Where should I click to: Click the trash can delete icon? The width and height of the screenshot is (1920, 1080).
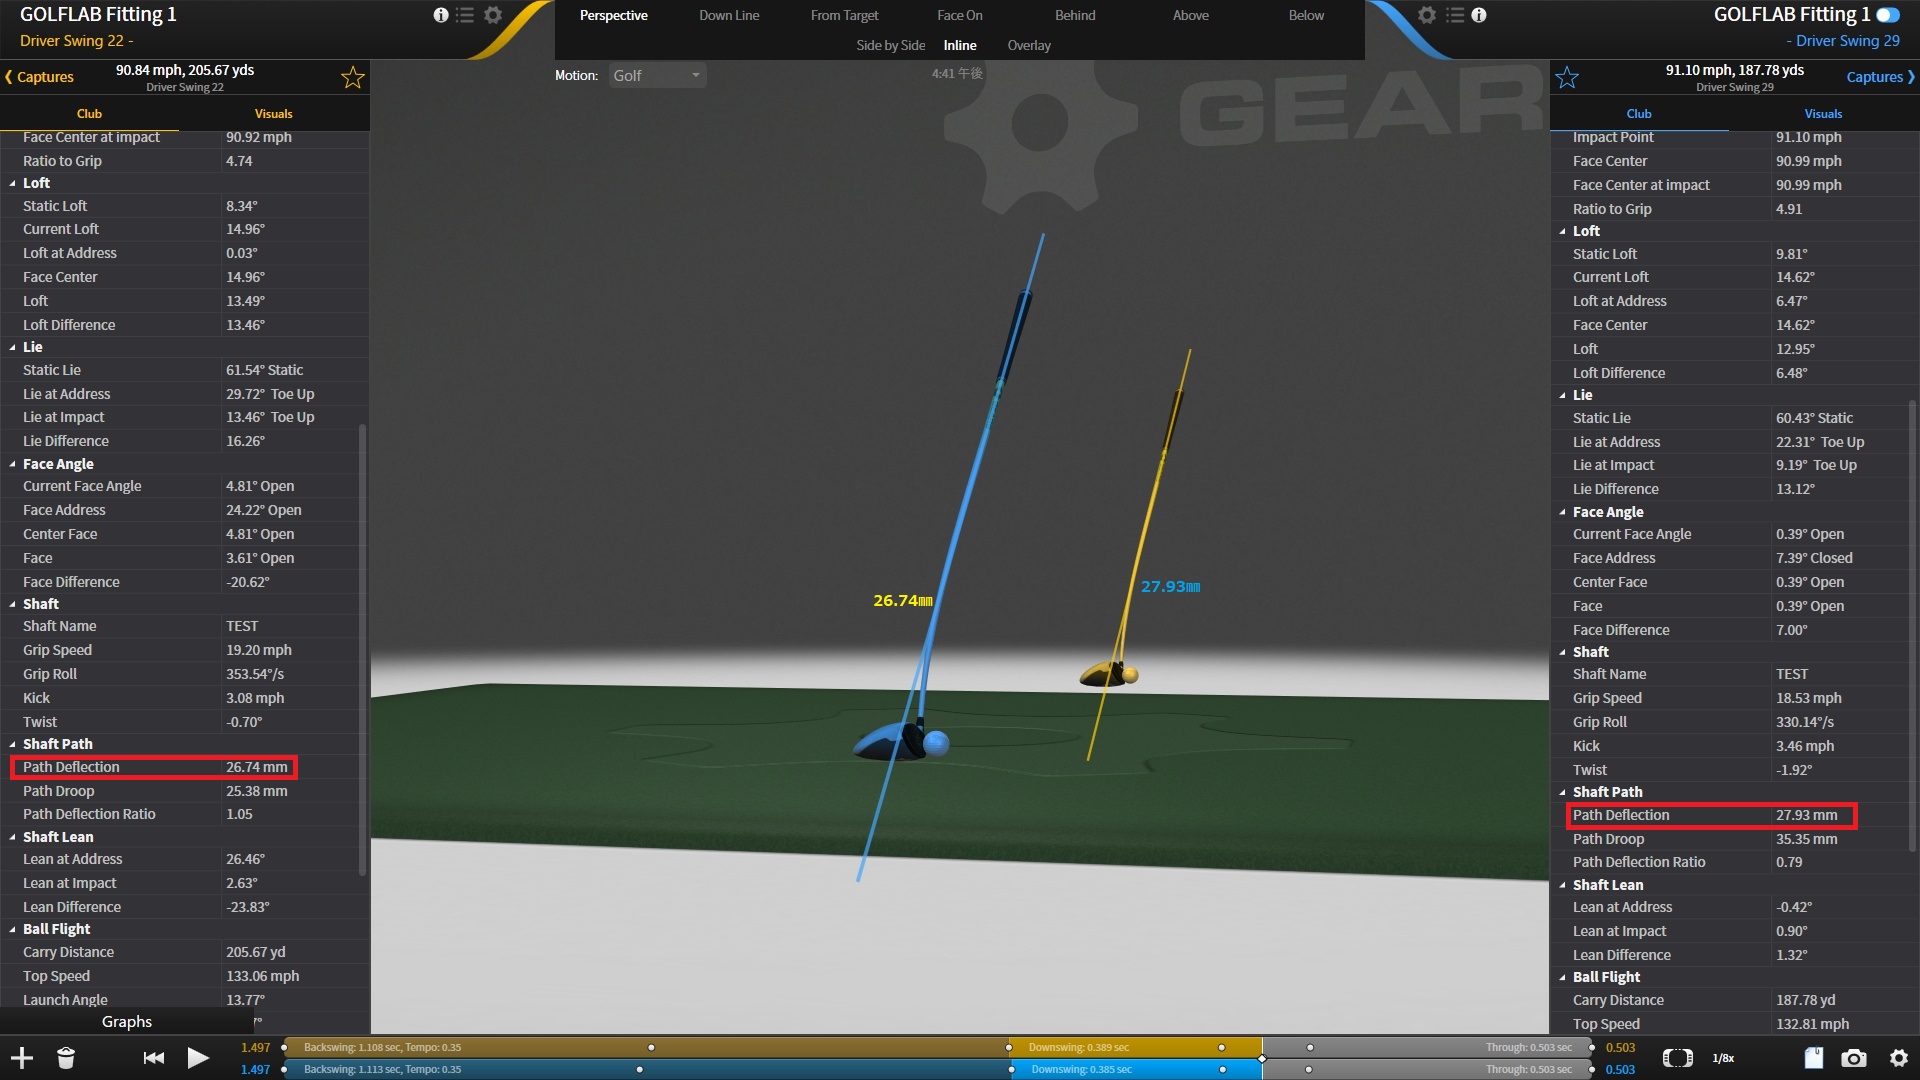[66, 1058]
